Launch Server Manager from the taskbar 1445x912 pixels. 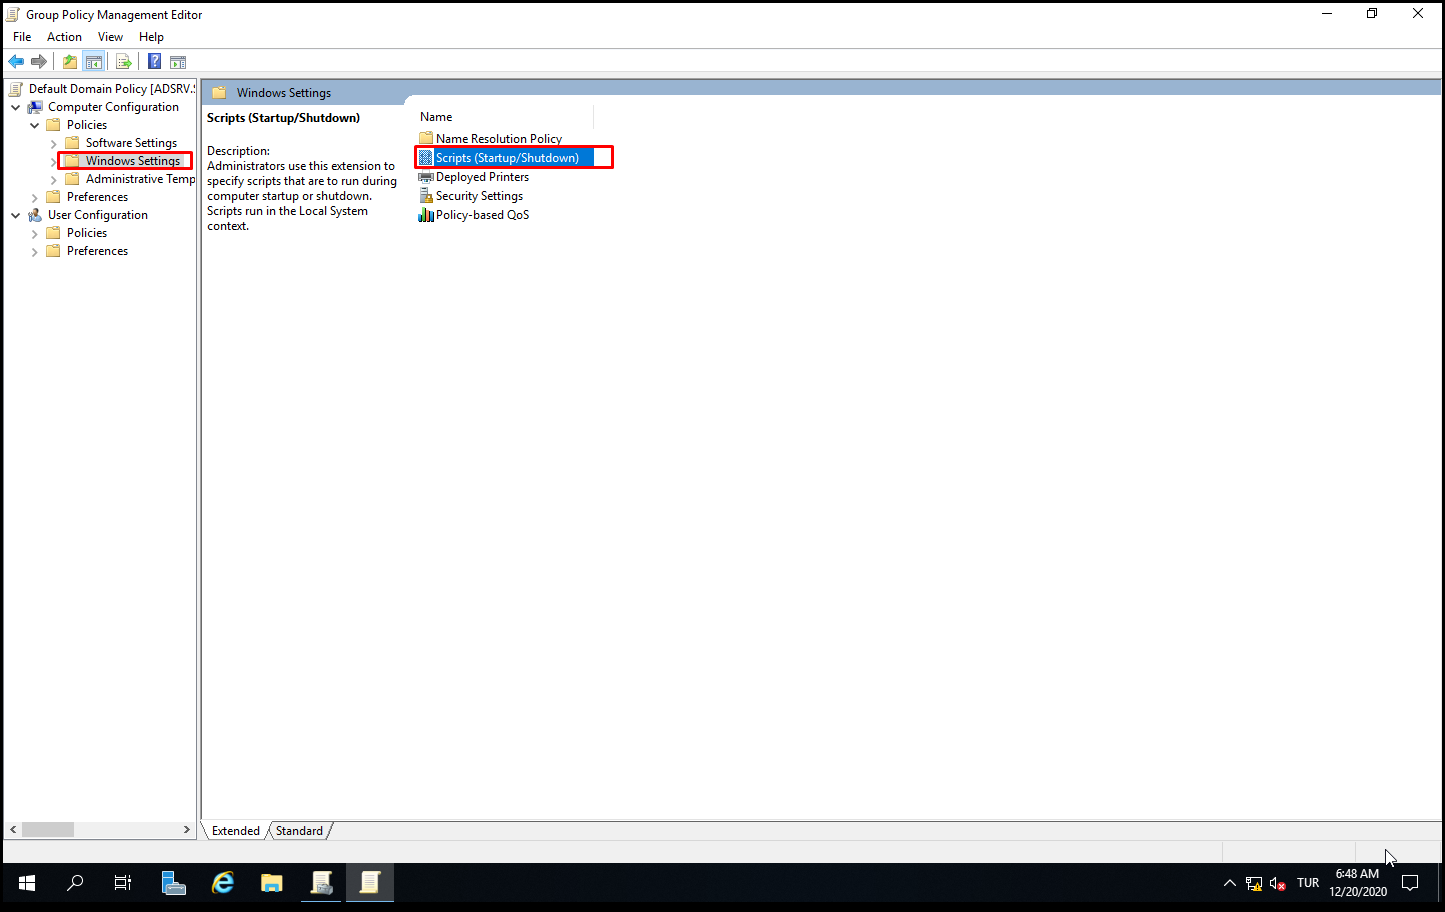click(x=174, y=883)
